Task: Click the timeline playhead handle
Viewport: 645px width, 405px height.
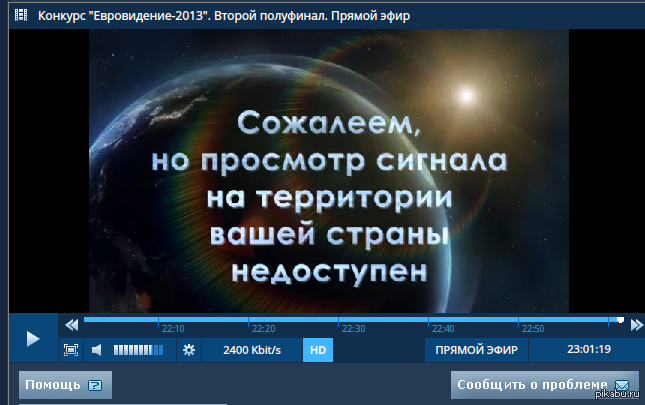Action: click(x=620, y=320)
